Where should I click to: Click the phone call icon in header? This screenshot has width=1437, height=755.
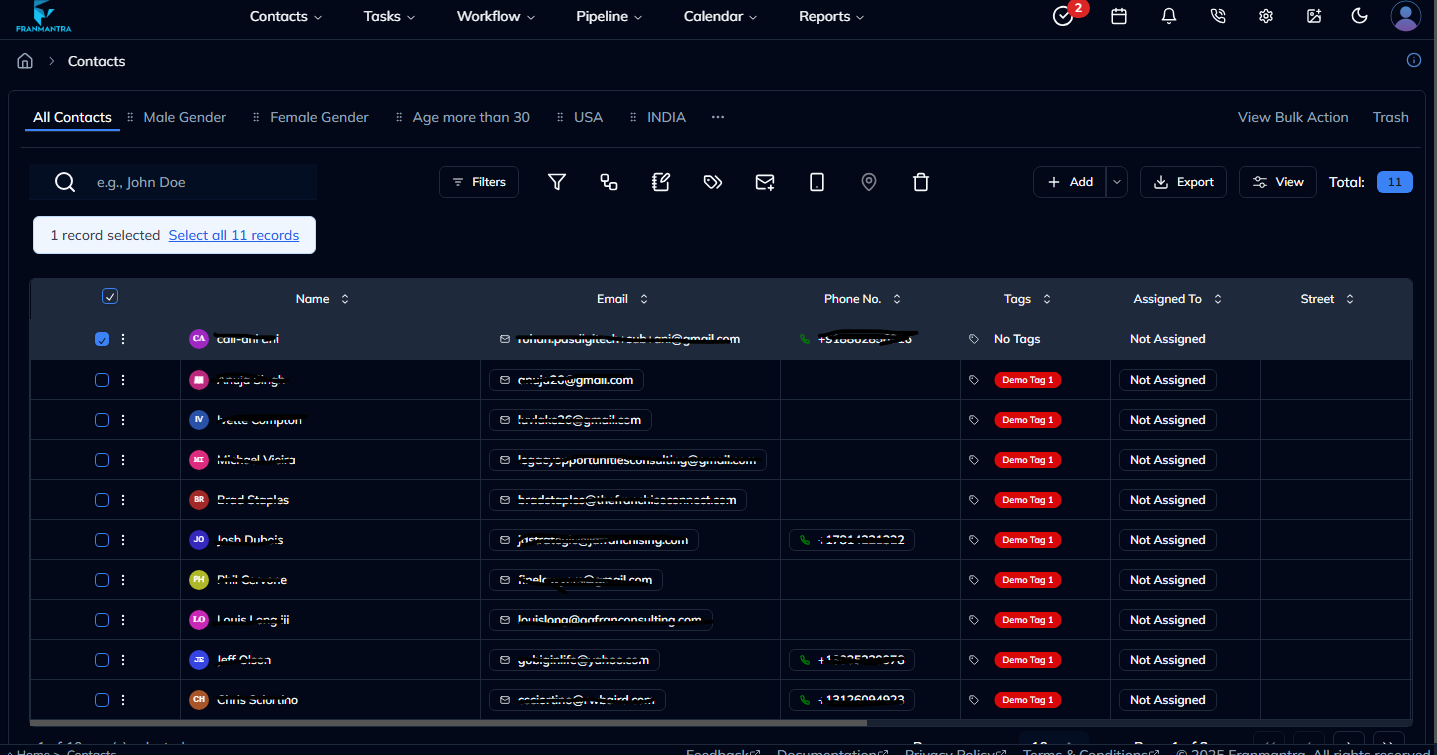tap(1217, 16)
